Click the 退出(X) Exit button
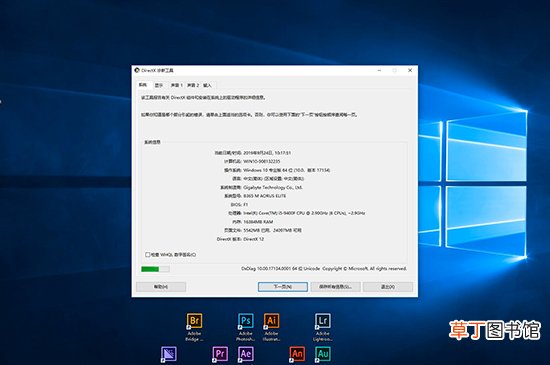 pyautogui.click(x=388, y=287)
